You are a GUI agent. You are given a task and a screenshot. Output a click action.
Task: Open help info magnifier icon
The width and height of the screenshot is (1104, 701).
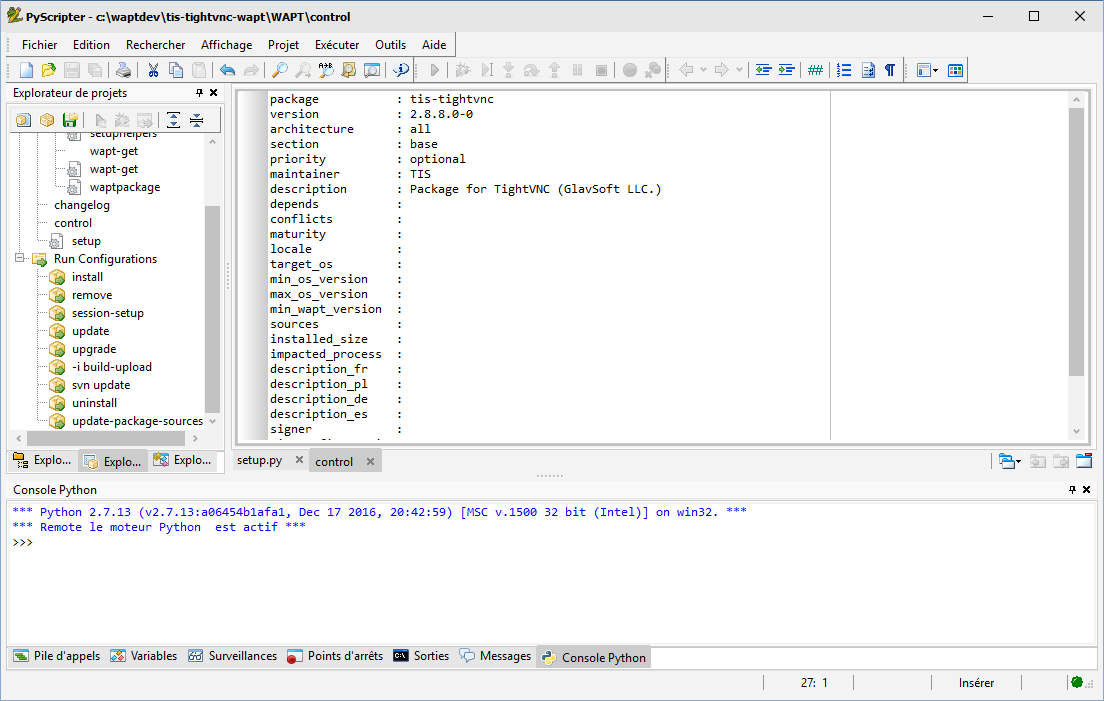[401, 70]
